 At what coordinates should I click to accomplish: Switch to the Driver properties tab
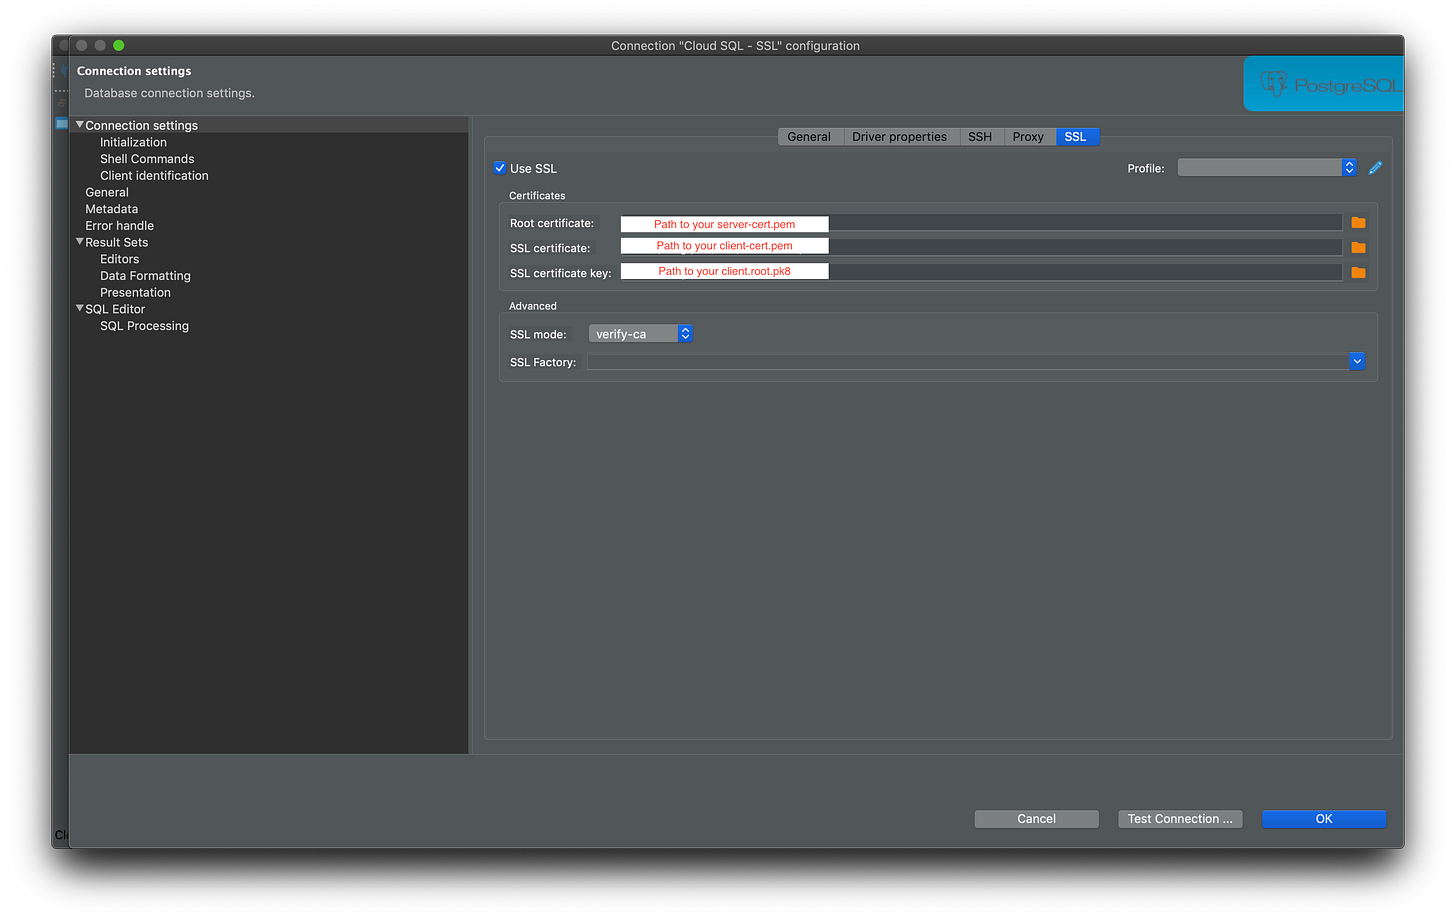pos(900,136)
